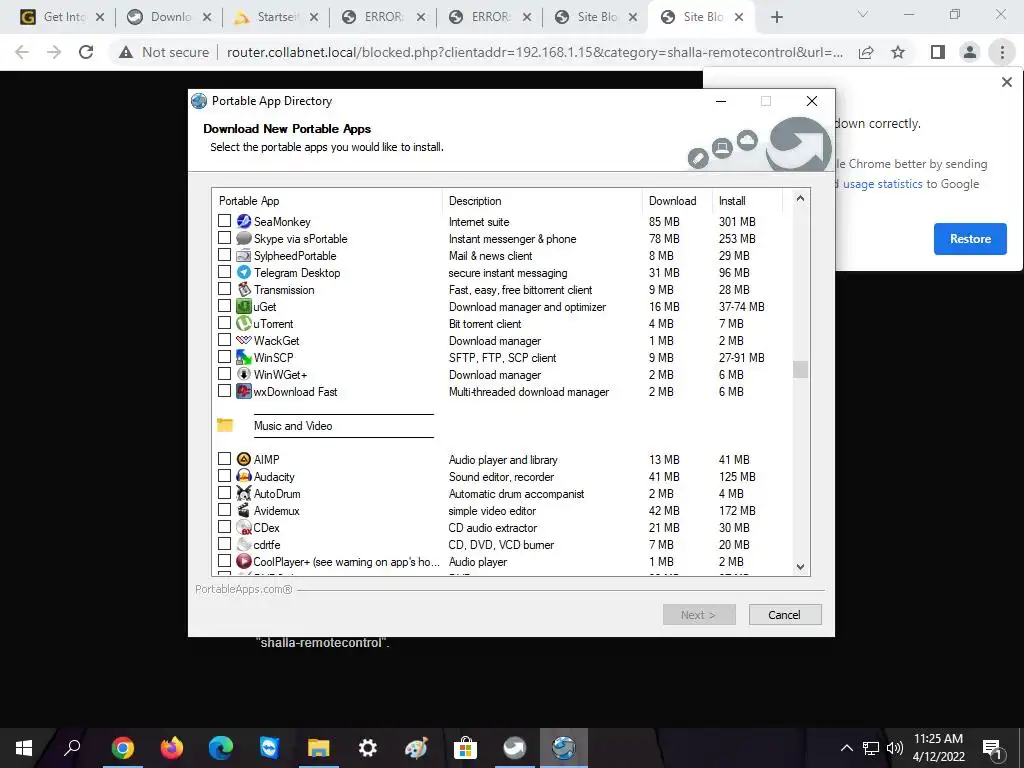
Task: Check the CDex checkbox
Action: [x=224, y=526]
